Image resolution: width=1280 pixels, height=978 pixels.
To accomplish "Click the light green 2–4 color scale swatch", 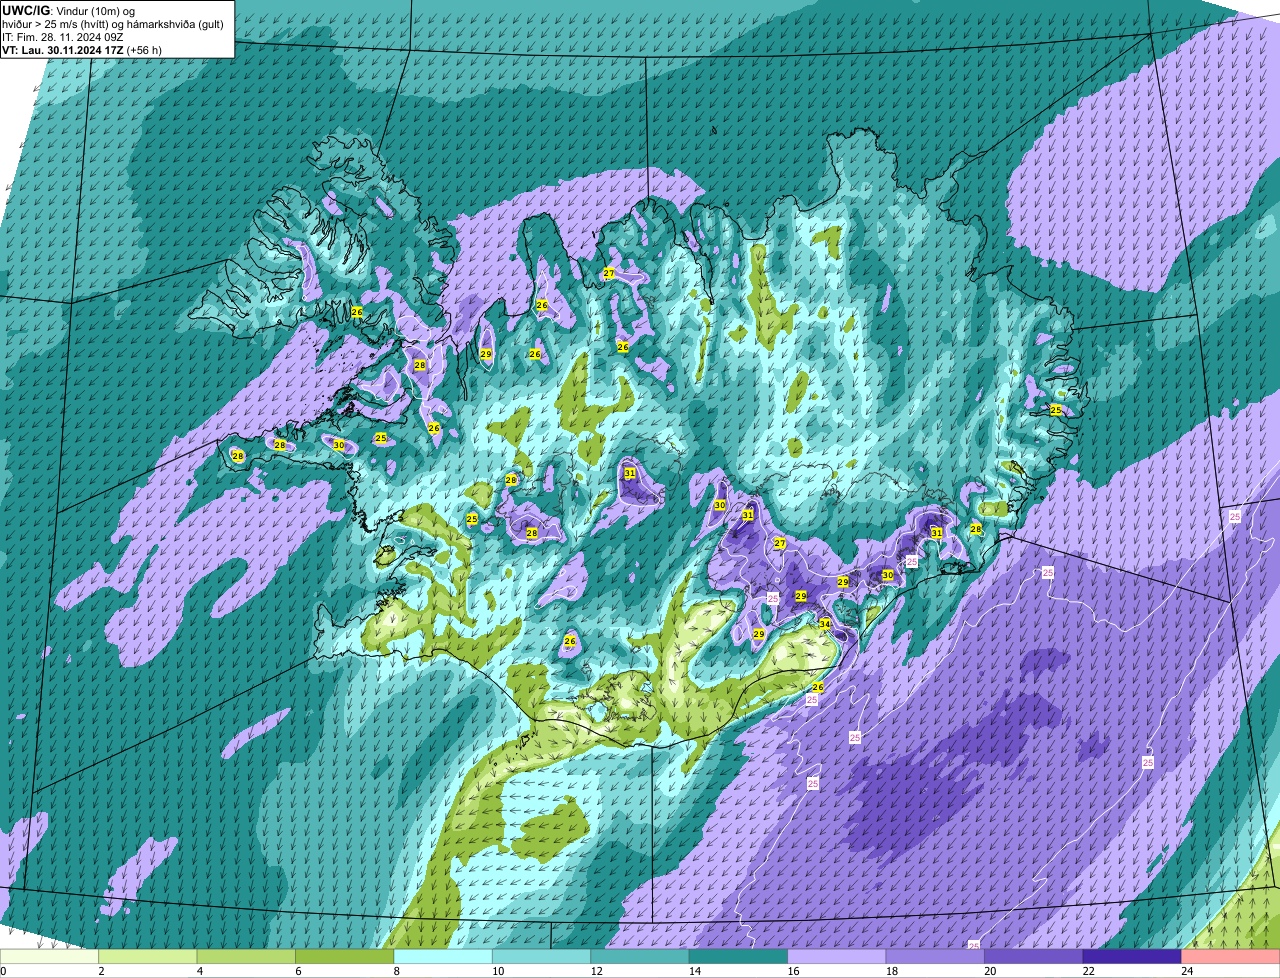I will [148, 957].
